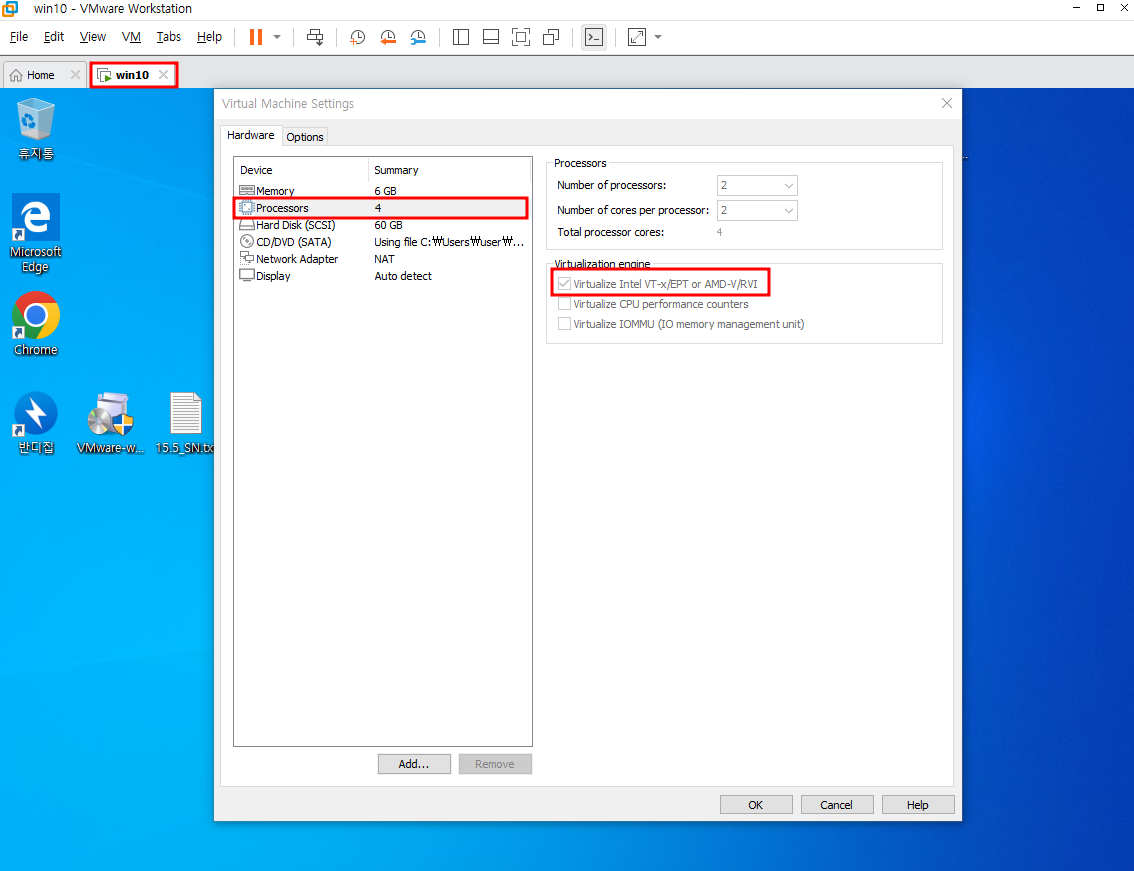Click the stretch guest display icon
The height and width of the screenshot is (871, 1134).
click(636, 37)
